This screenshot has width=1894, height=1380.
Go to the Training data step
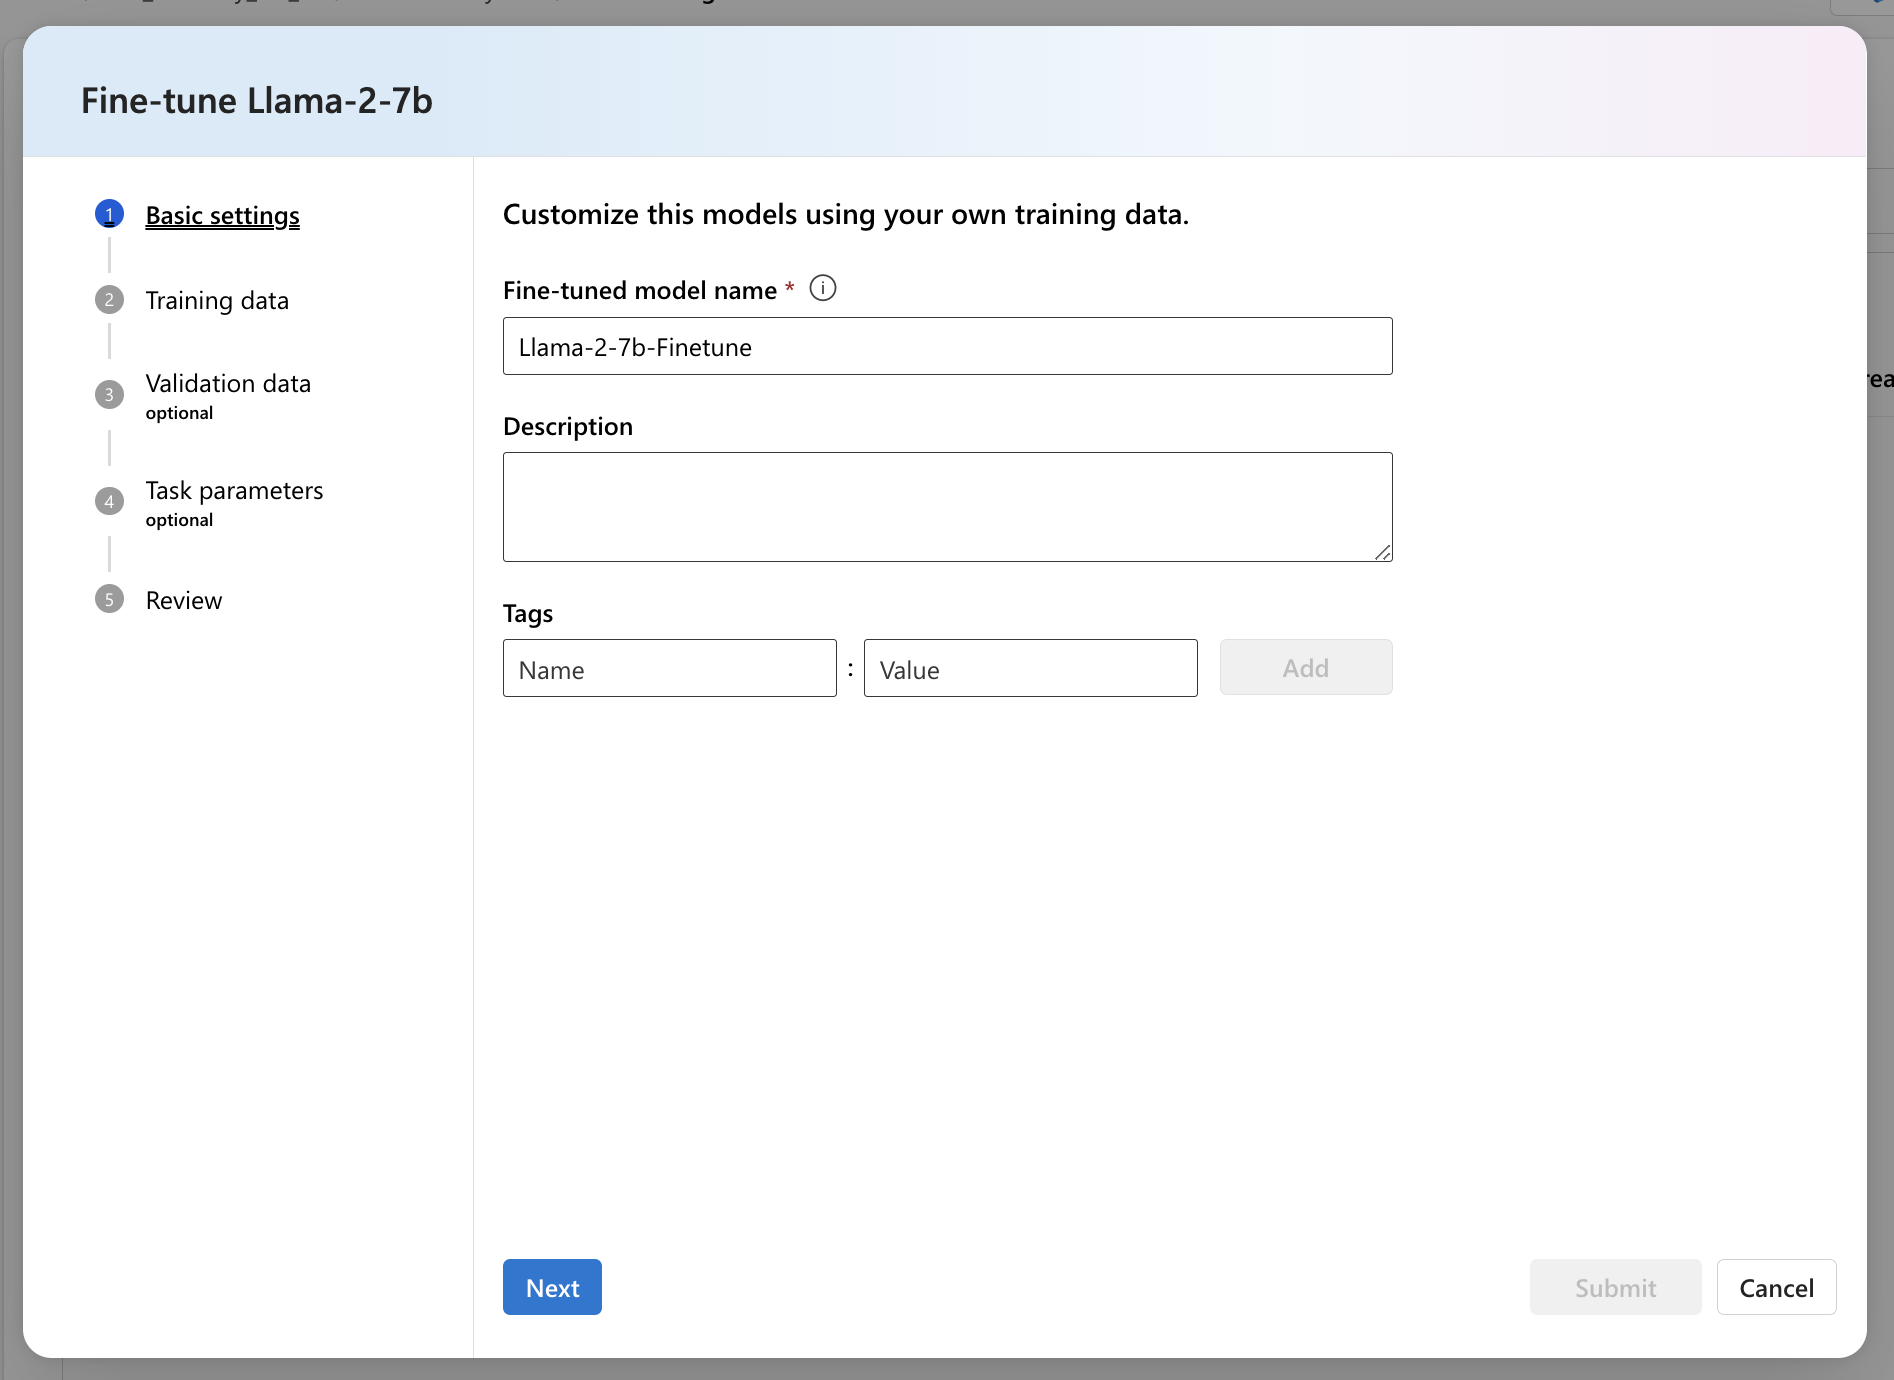click(x=217, y=301)
